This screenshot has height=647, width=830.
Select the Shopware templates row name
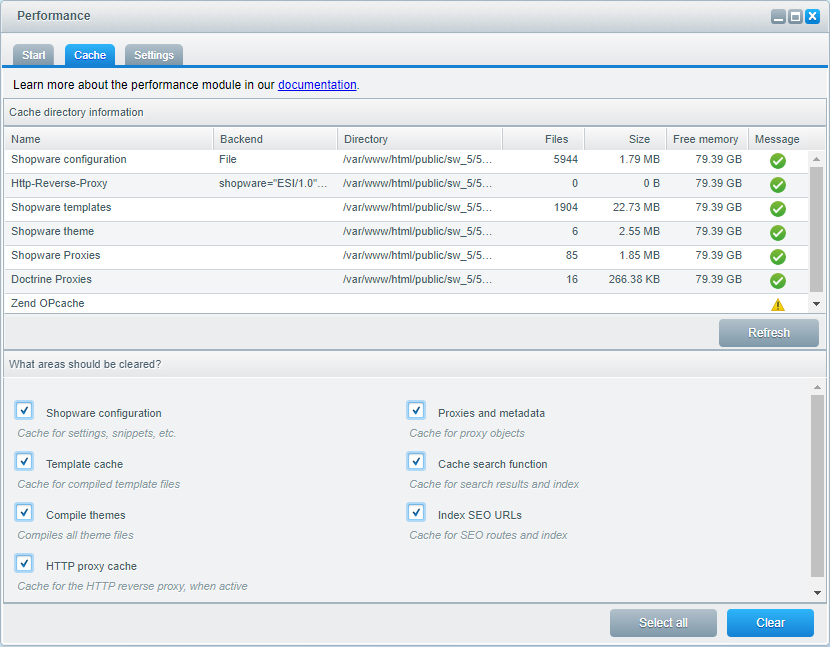(x=61, y=207)
